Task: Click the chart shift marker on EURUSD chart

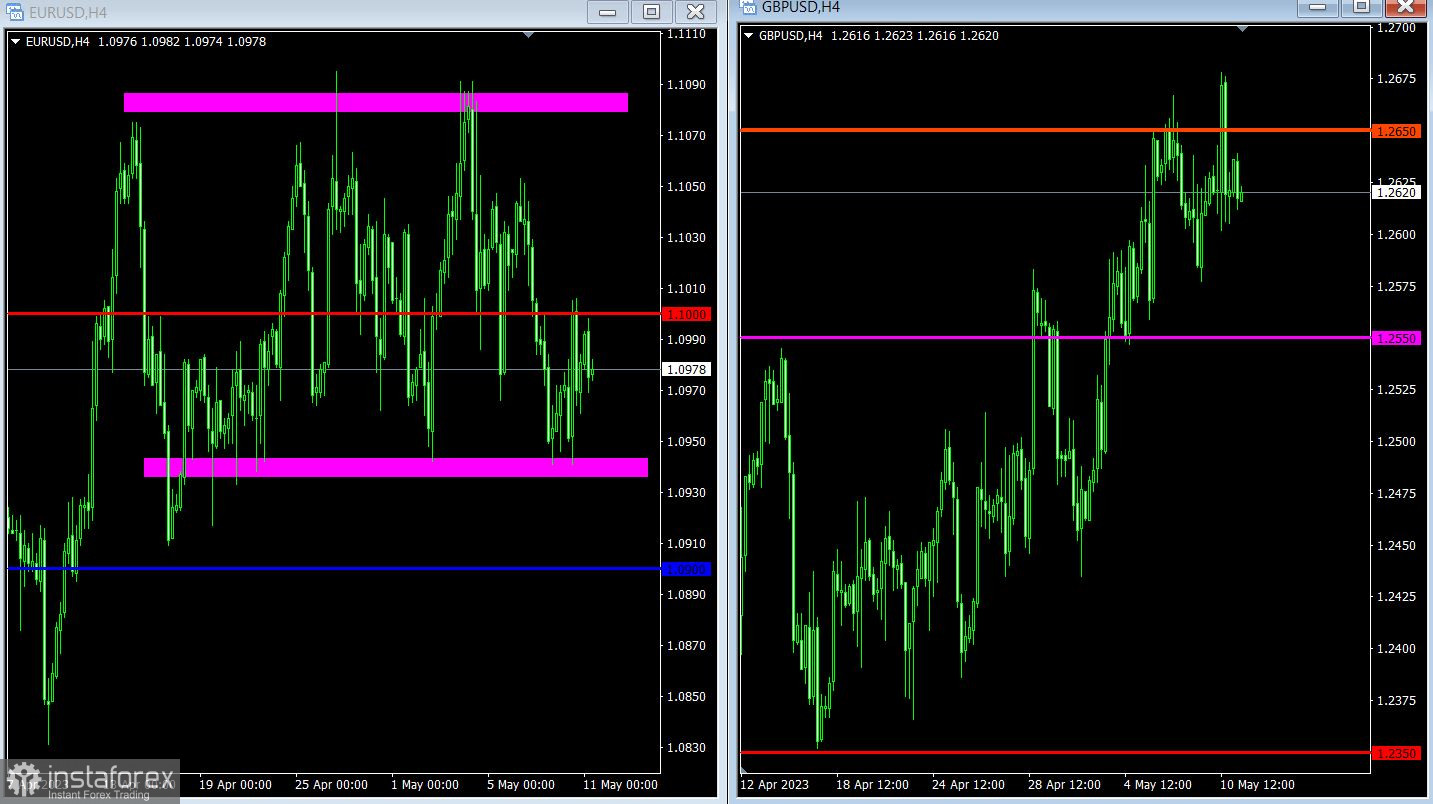Action: (x=529, y=35)
